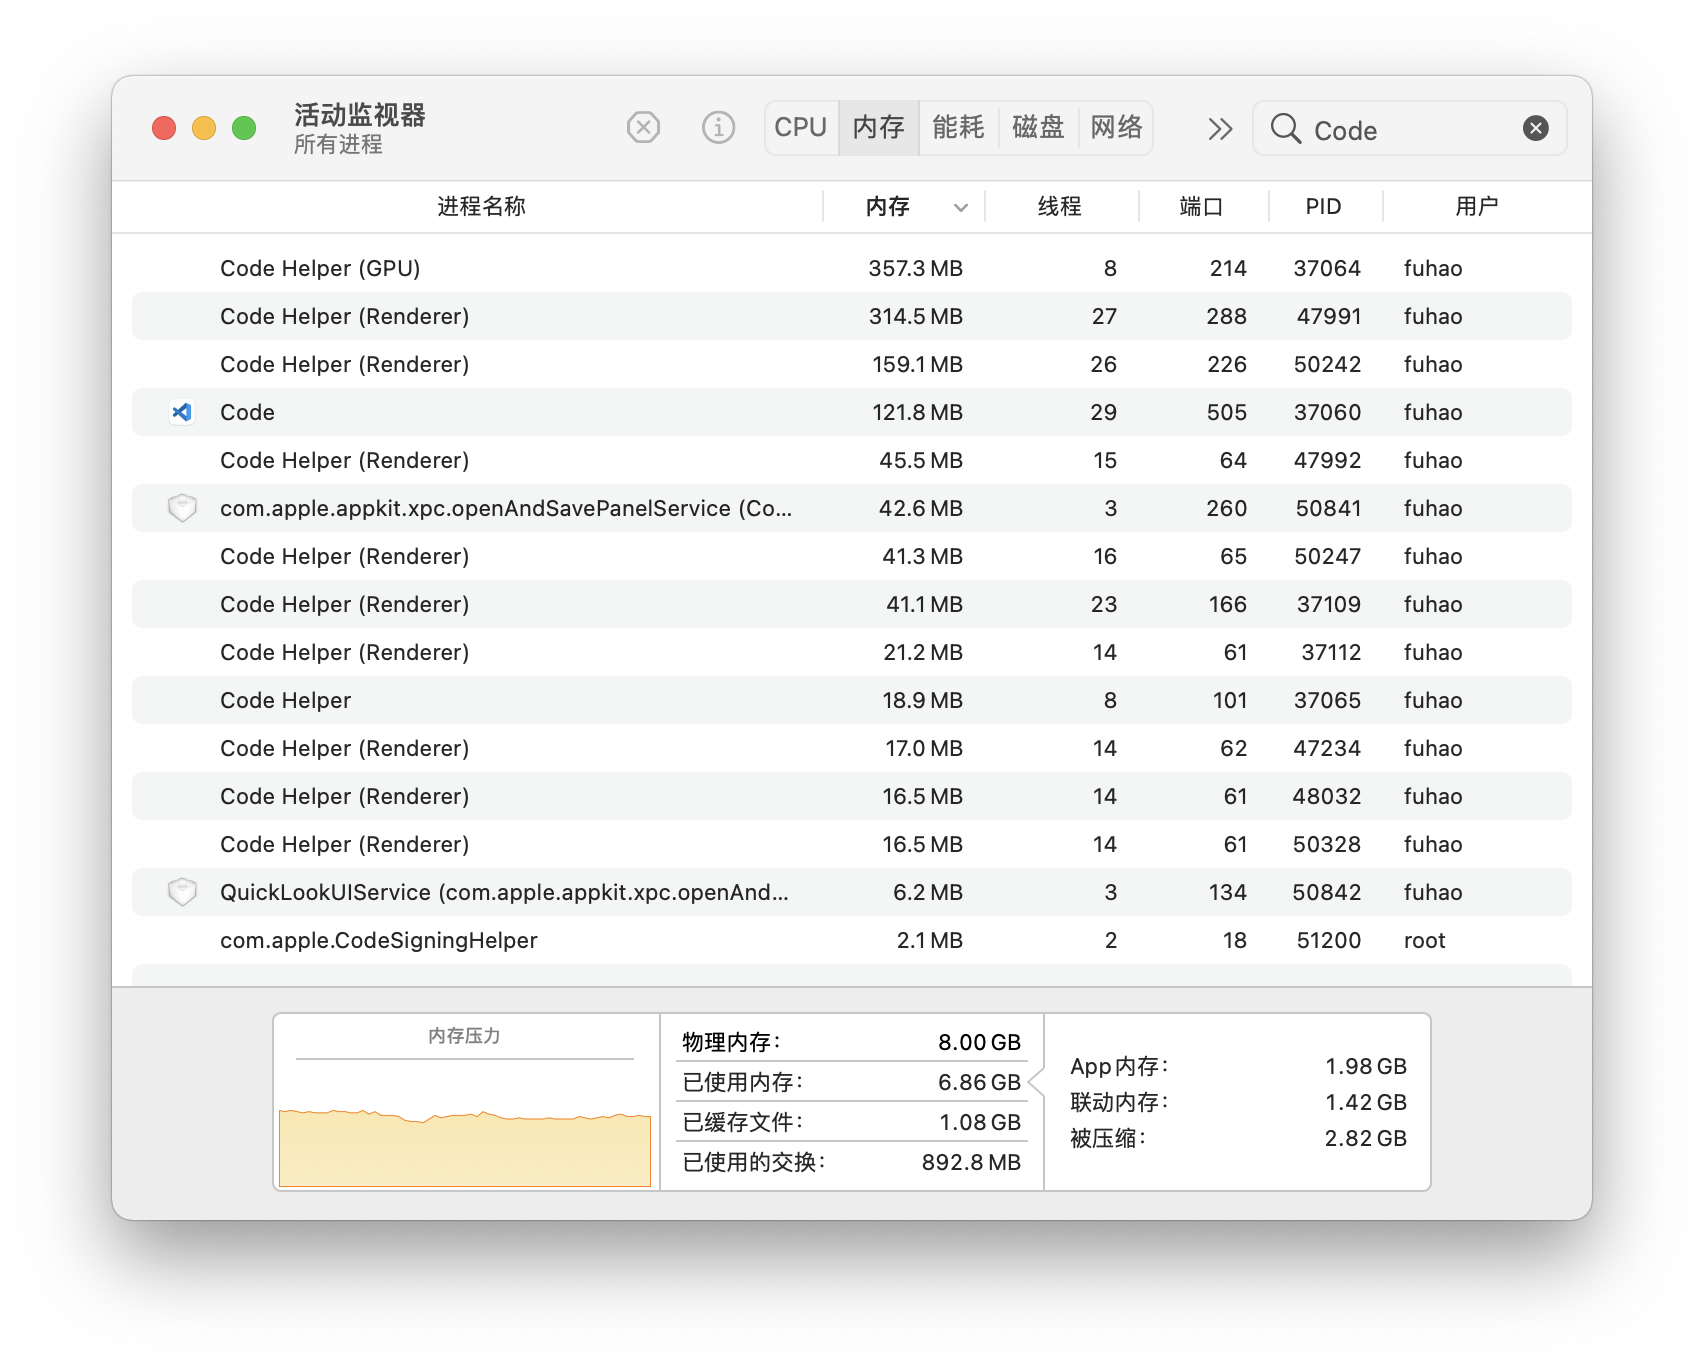Expand the toolbar overflow double-chevron
The width and height of the screenshot is (1704, 1368).
click(1219, 129)
